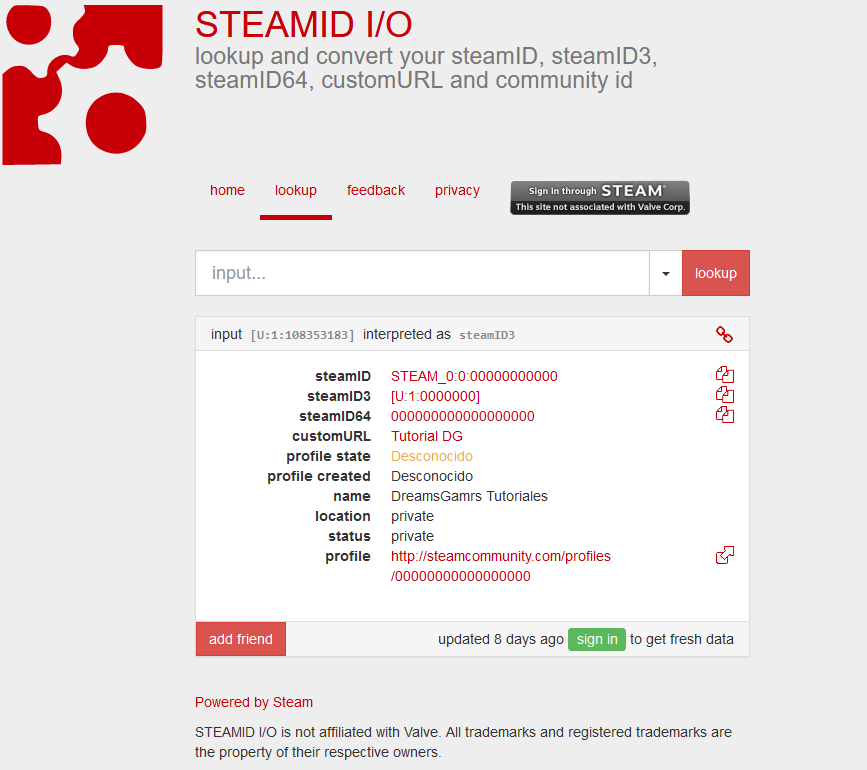Select the updated 8 days ago text

(x=501, y=639)
